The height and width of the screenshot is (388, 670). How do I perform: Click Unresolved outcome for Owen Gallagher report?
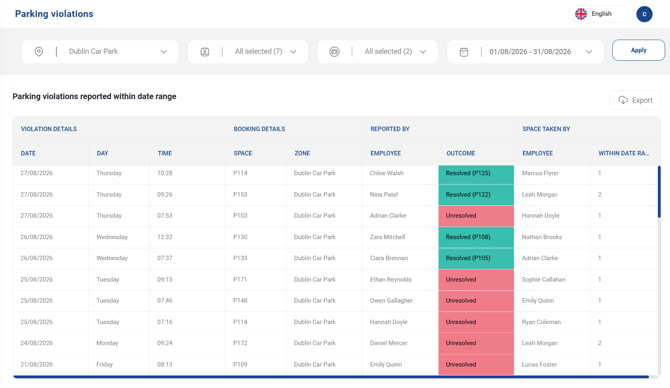click(x=476, y=301)
